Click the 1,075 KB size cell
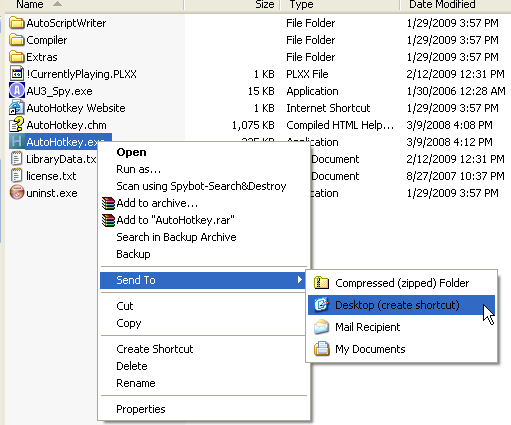 click(x=253, y=125)
